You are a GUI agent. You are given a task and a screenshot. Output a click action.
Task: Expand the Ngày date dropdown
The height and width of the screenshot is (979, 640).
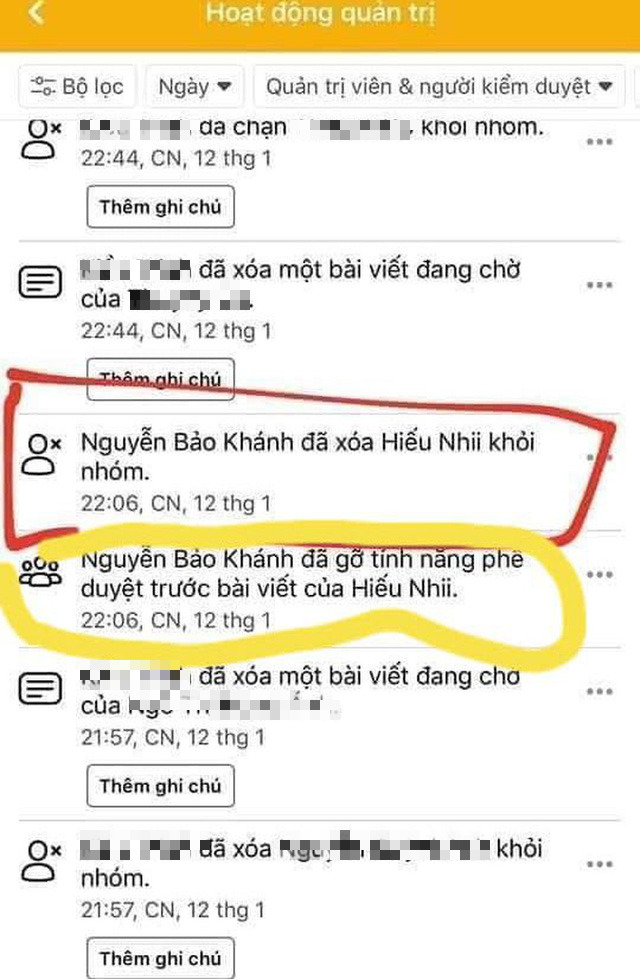[194, 86]
